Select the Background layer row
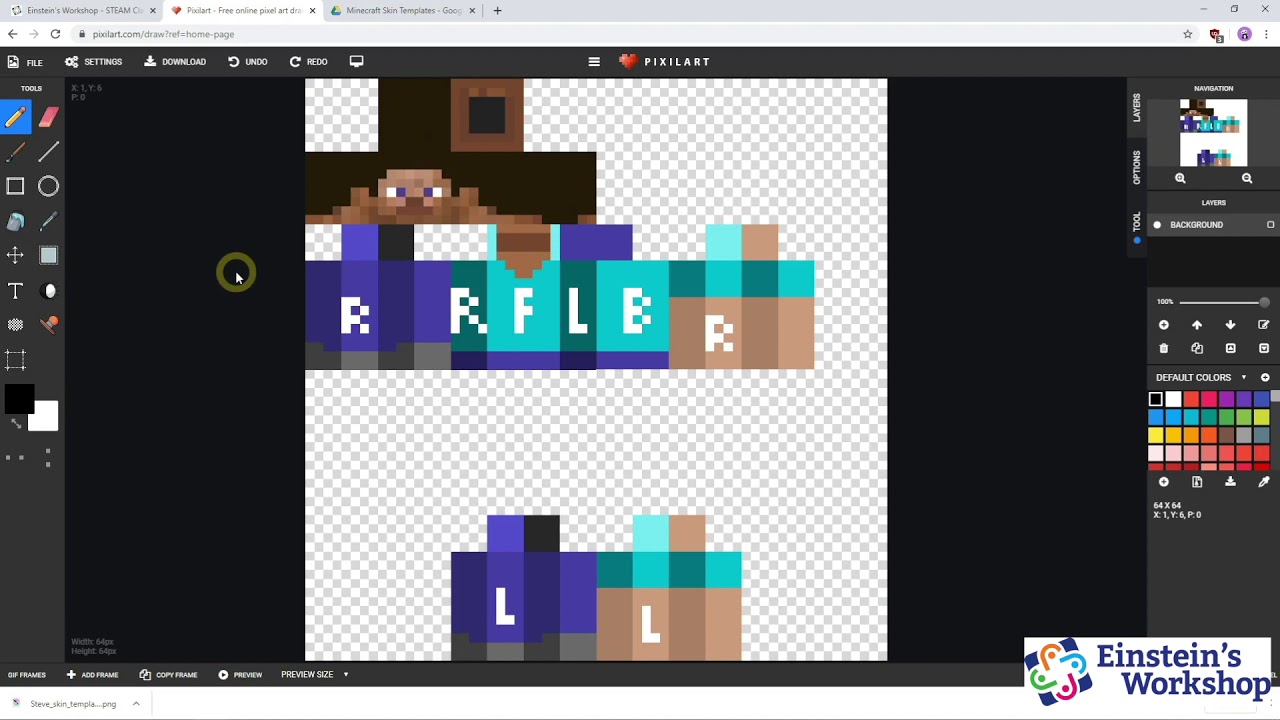 click(x=1213, y=225)
